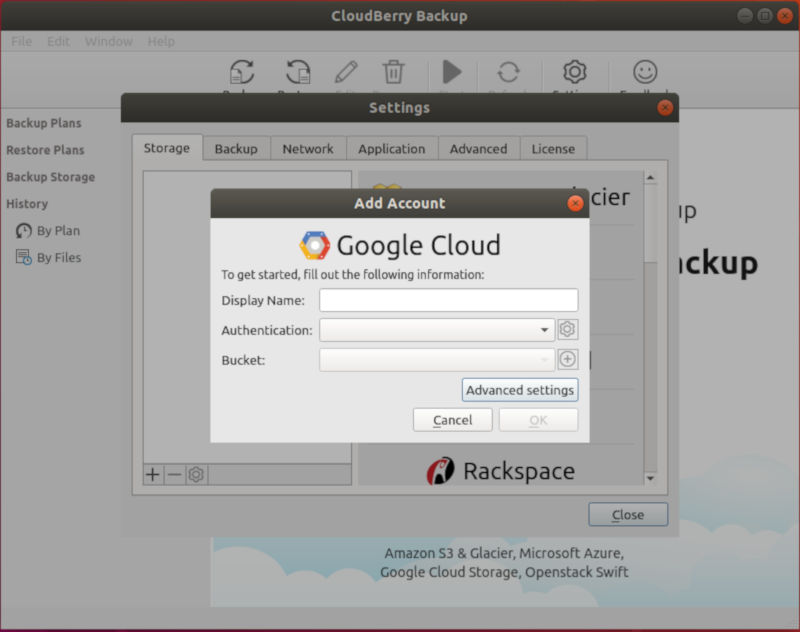Remove a storage account with the minus icon
800x632 pixels.
pos(172,475)
